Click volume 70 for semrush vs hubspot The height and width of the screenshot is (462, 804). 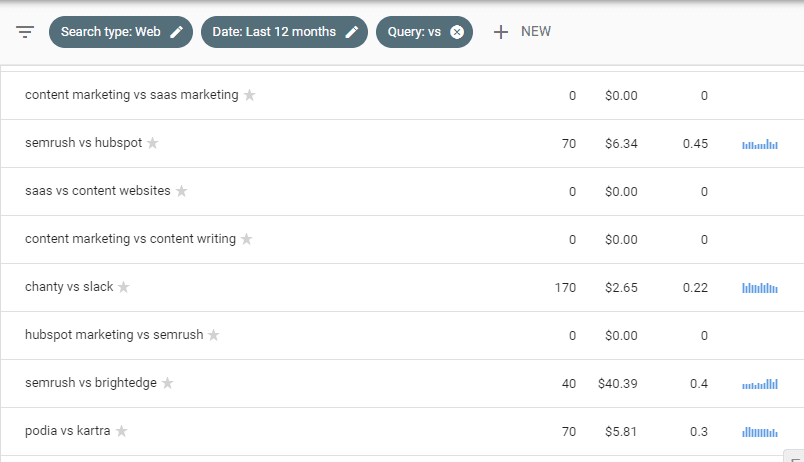tap(569, 144)
